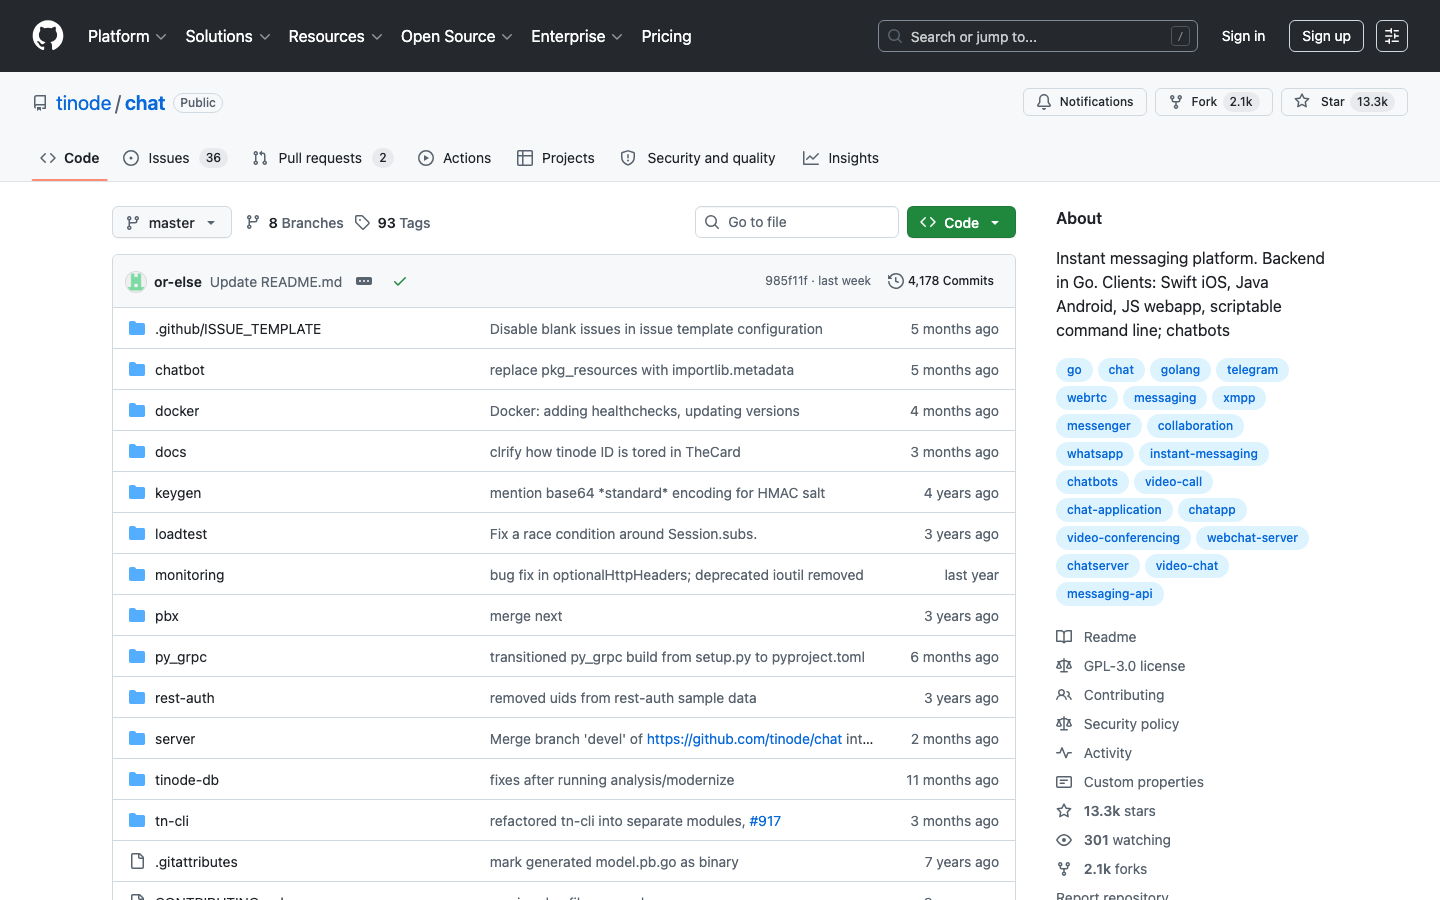Click the Star icon button
Viewport: 1440px width, 900px height.
(1303, 102)
